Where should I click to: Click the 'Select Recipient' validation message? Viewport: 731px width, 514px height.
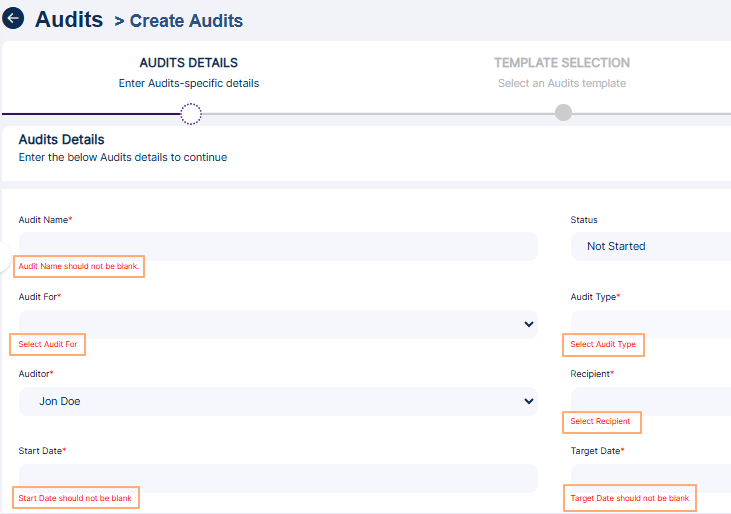point(601,422)
